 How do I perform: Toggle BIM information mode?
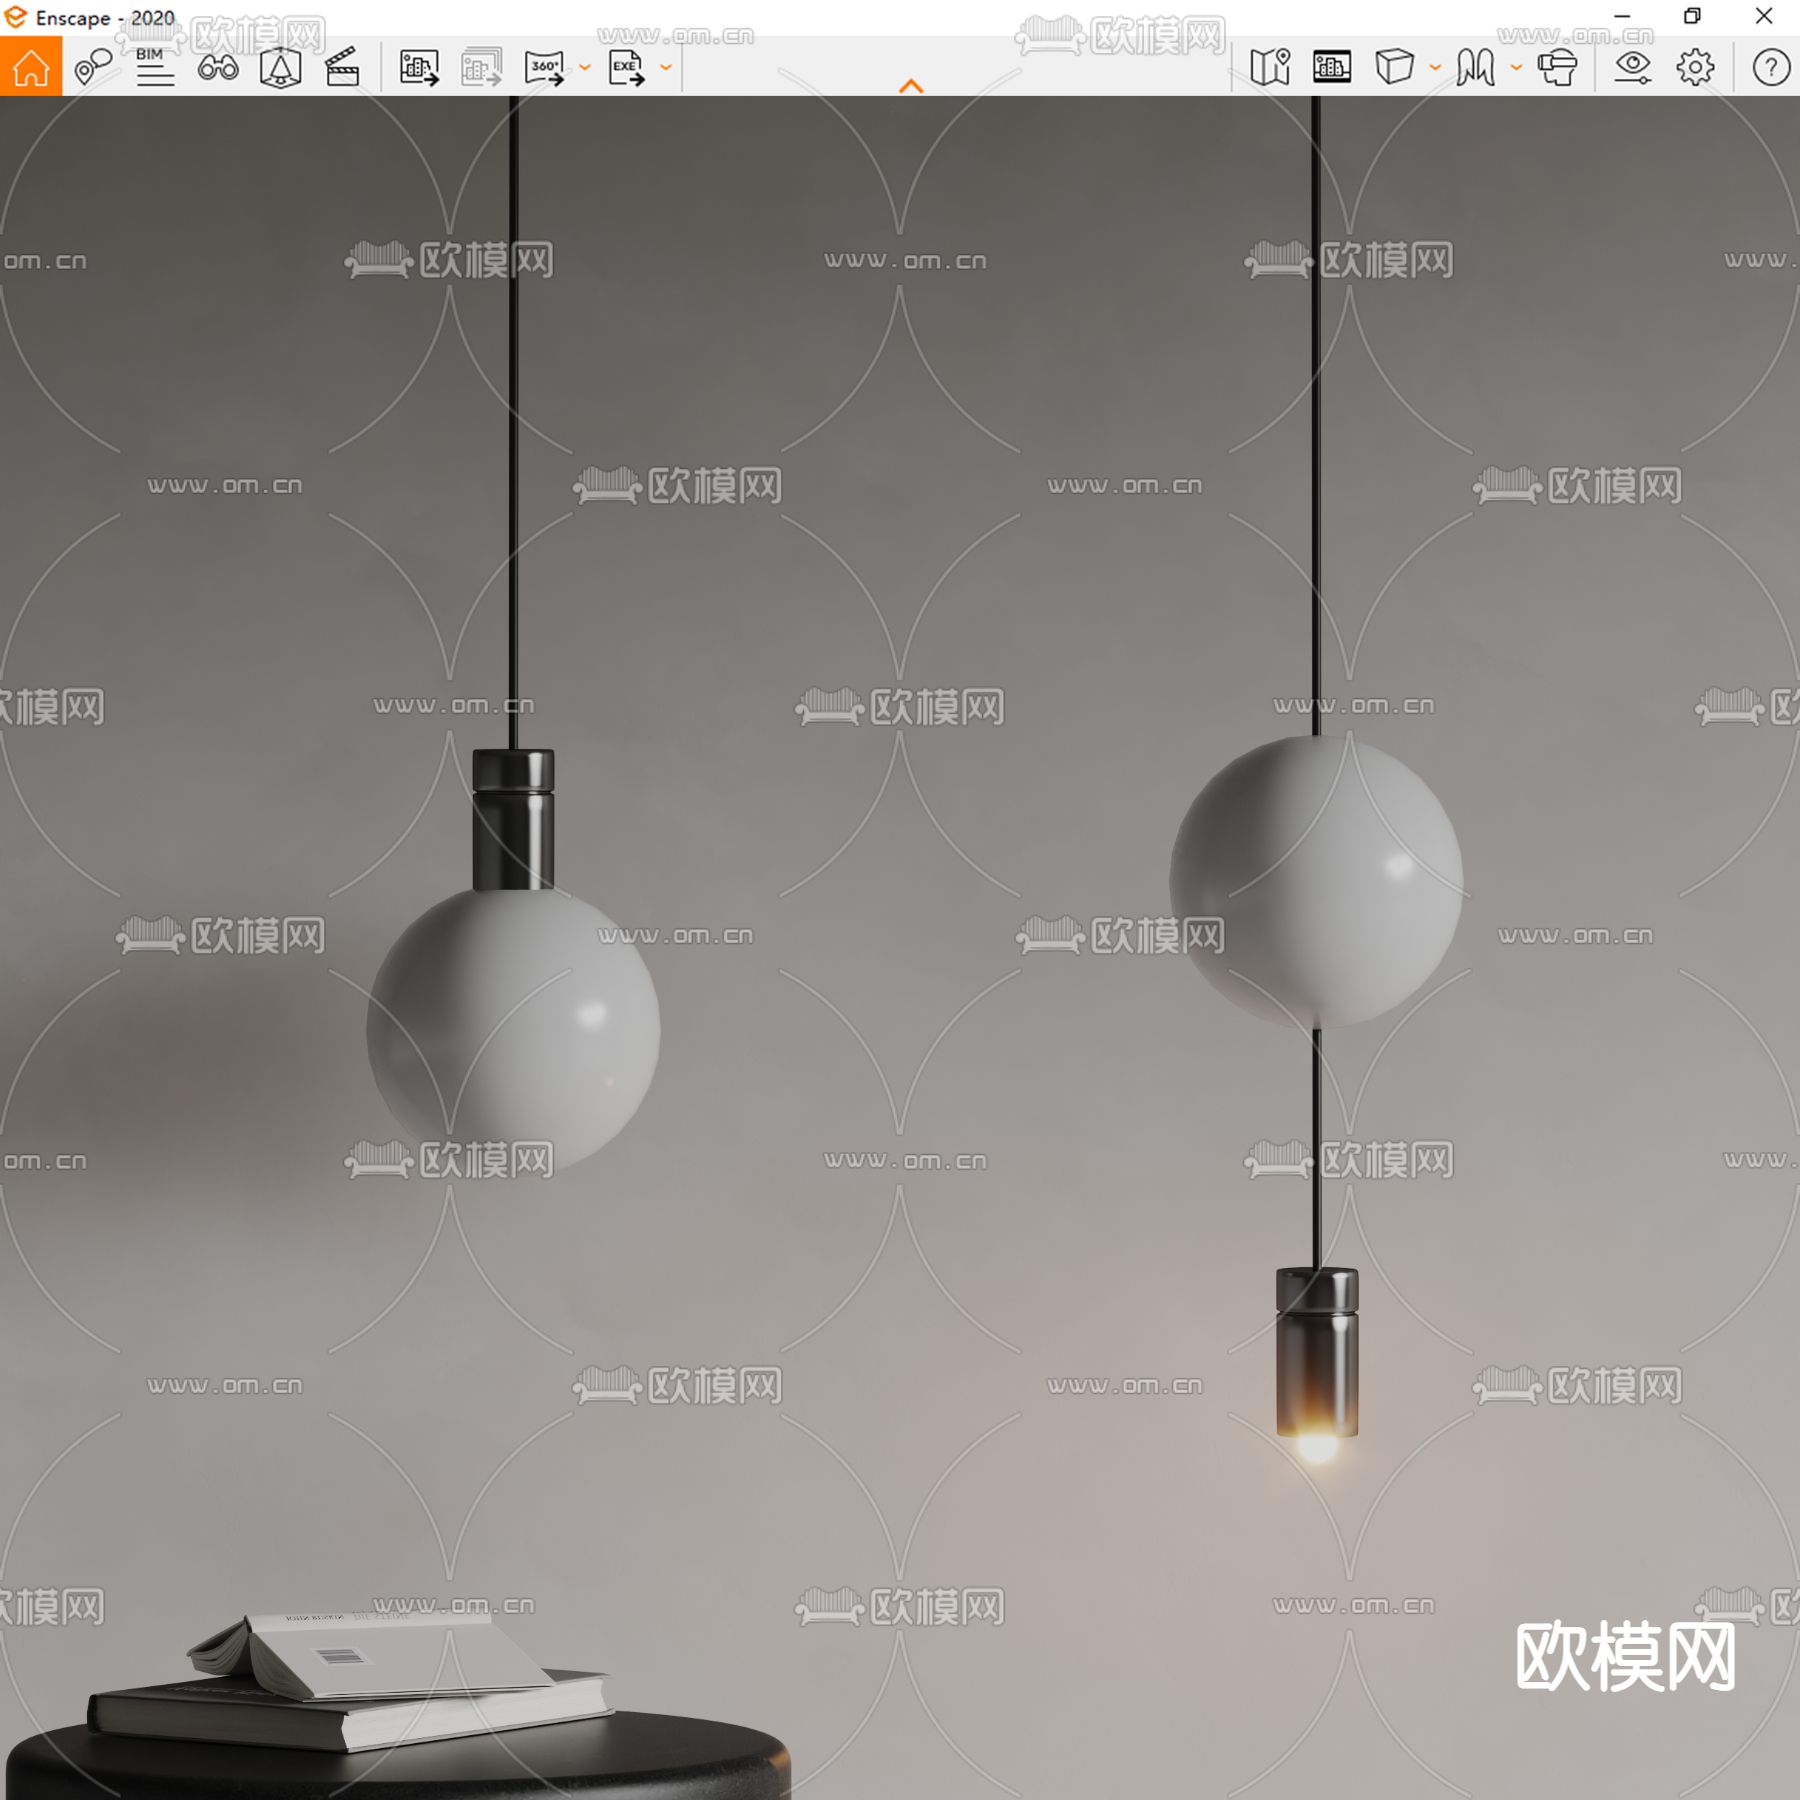[153, 68]
